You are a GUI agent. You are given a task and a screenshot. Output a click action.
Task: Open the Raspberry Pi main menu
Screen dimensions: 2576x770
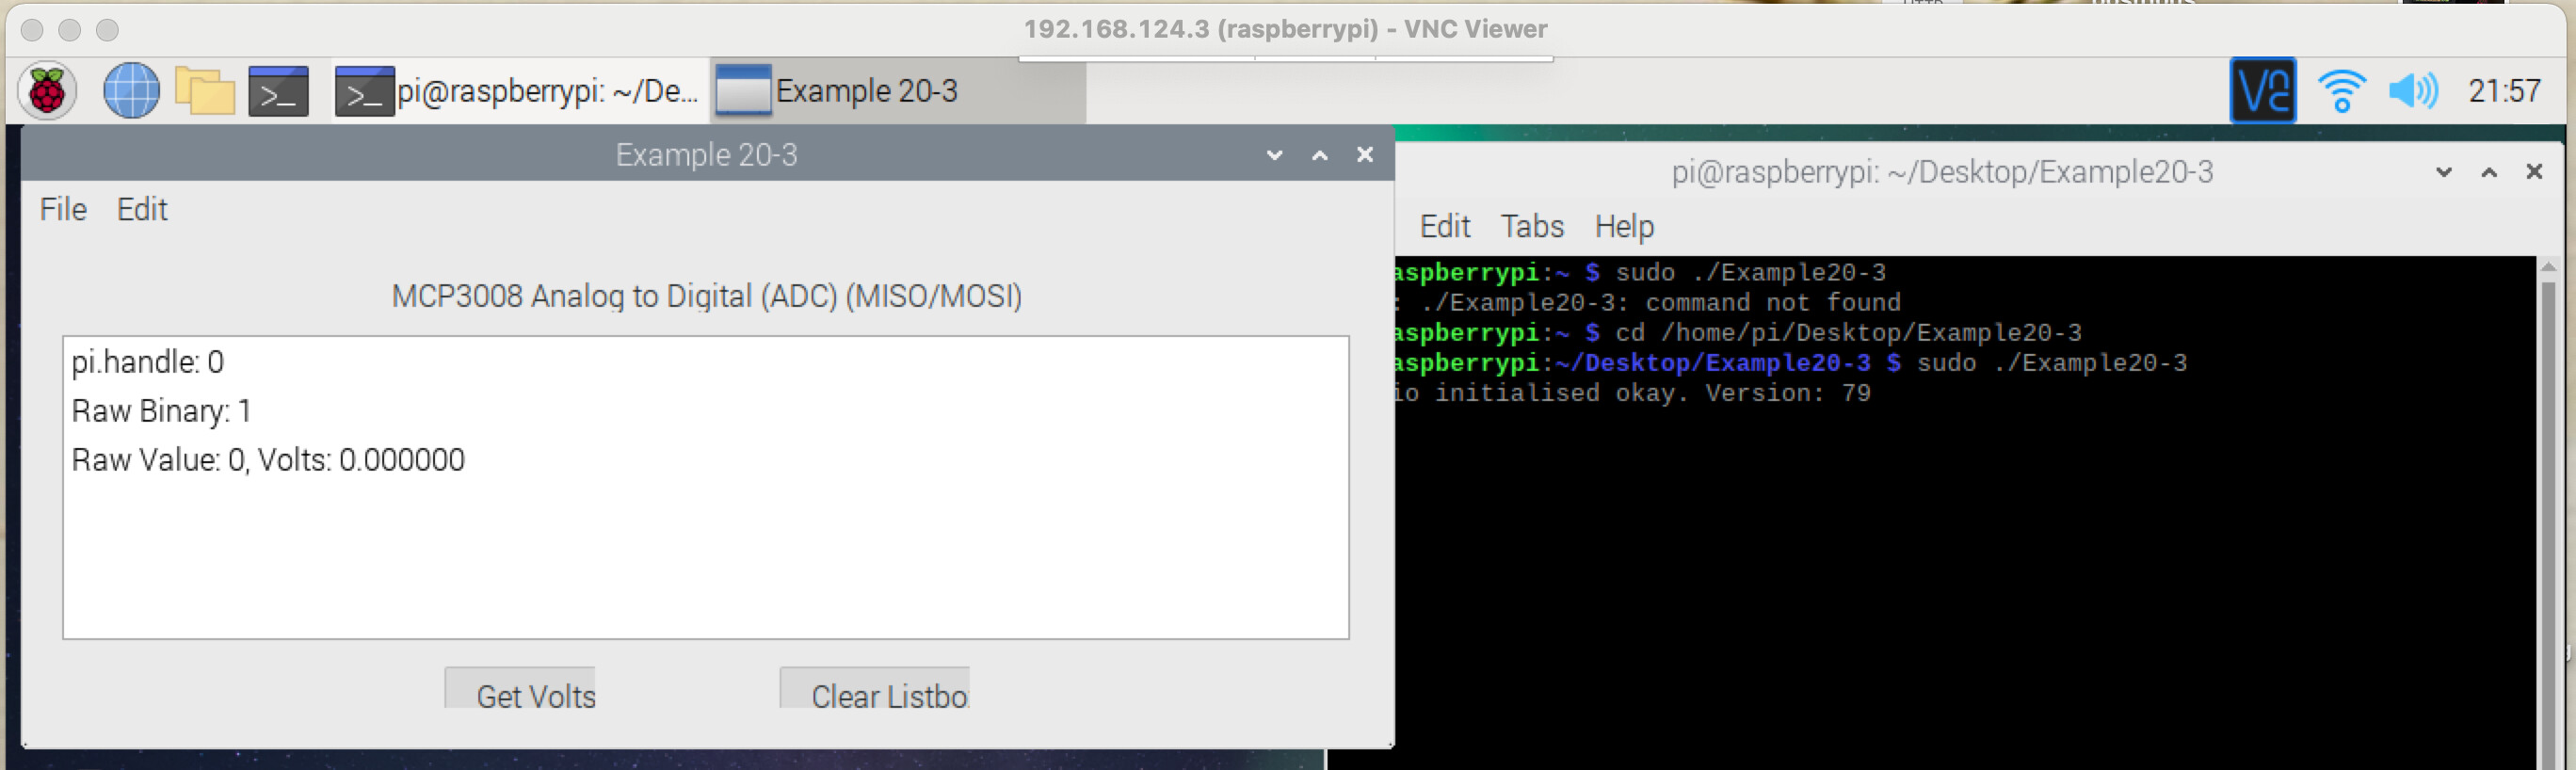click(47, 91)
